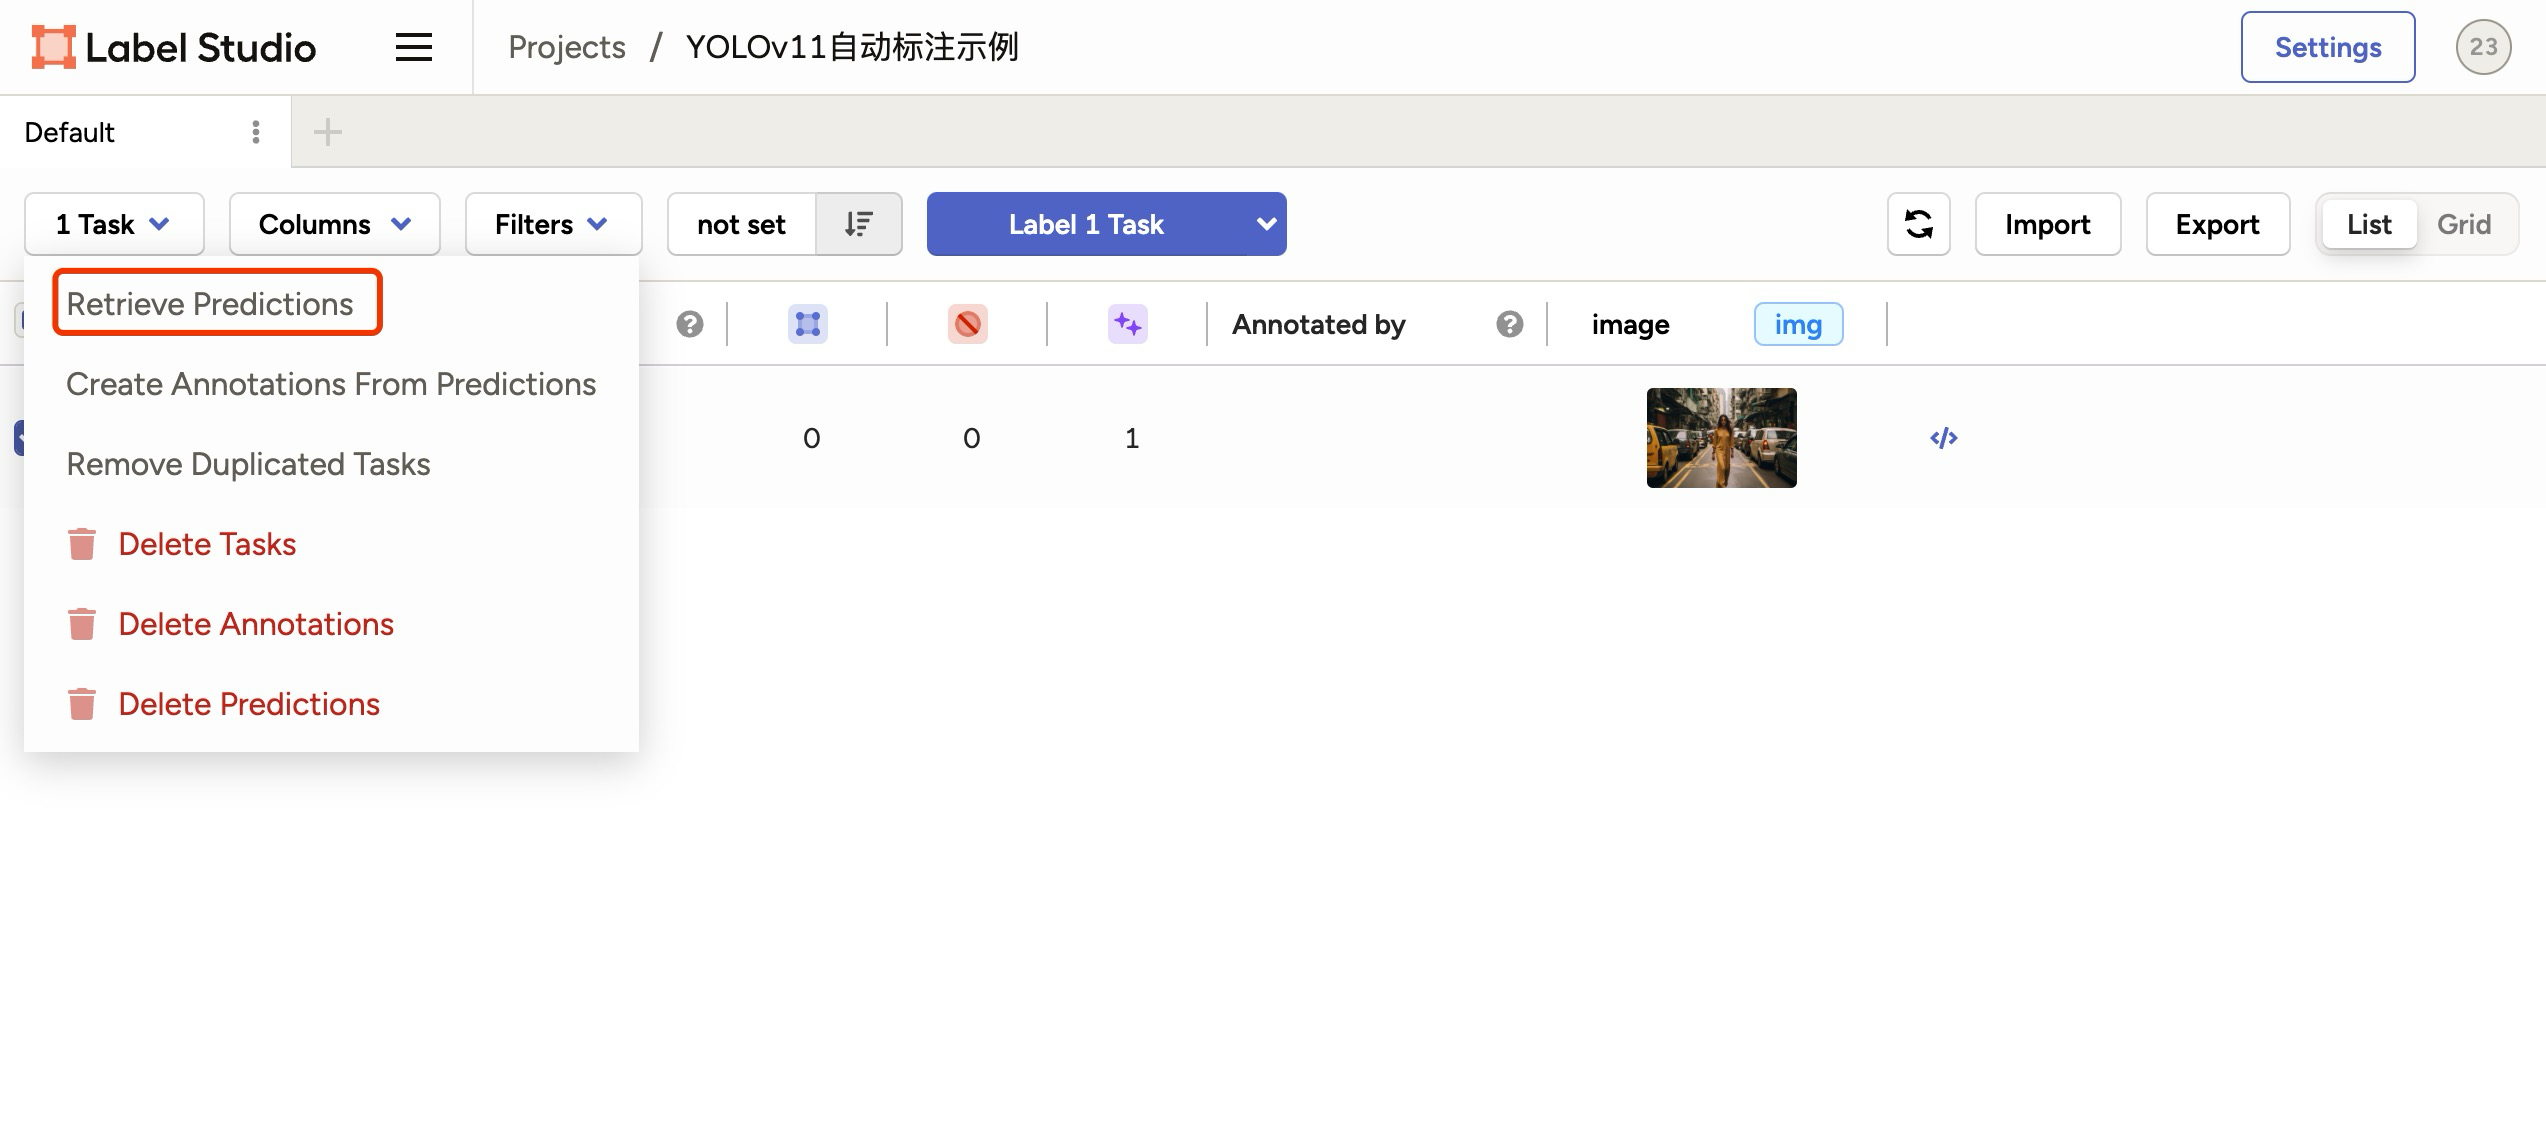Click the Export button
Screen dimensions: 2546x1126
2217,224
